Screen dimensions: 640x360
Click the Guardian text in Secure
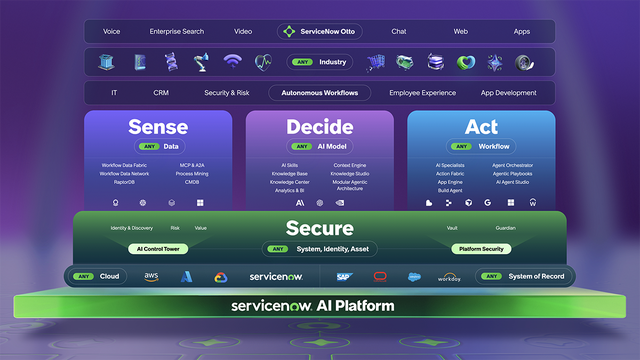(505, 228)
